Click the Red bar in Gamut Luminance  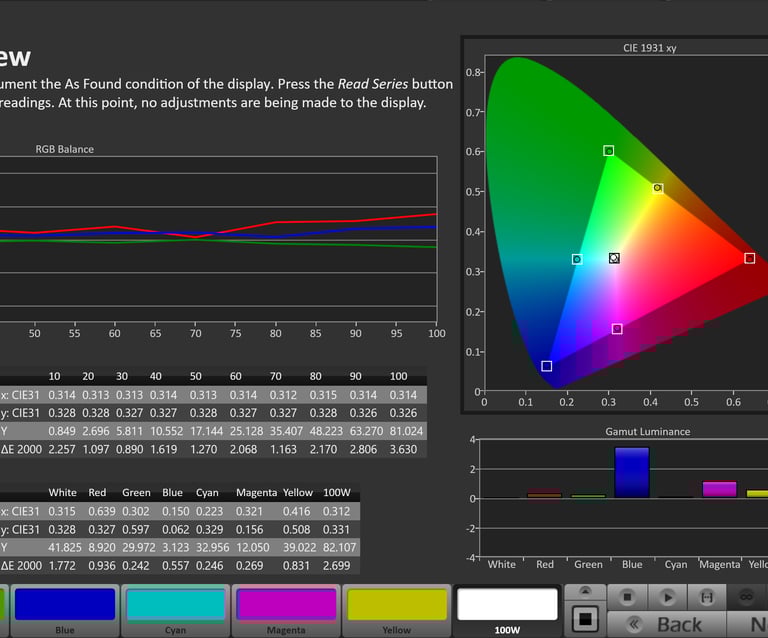545,495
